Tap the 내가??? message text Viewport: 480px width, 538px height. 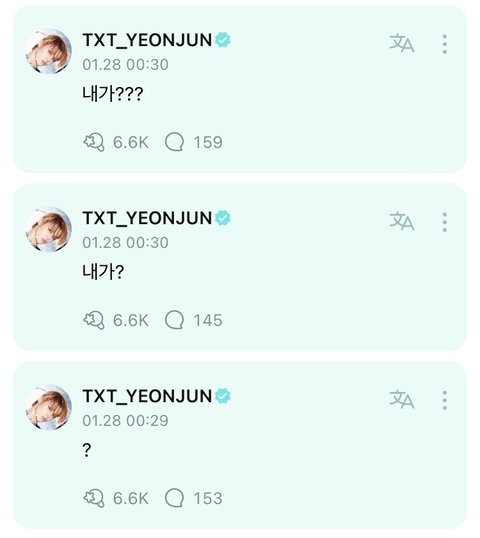(113, 94)
